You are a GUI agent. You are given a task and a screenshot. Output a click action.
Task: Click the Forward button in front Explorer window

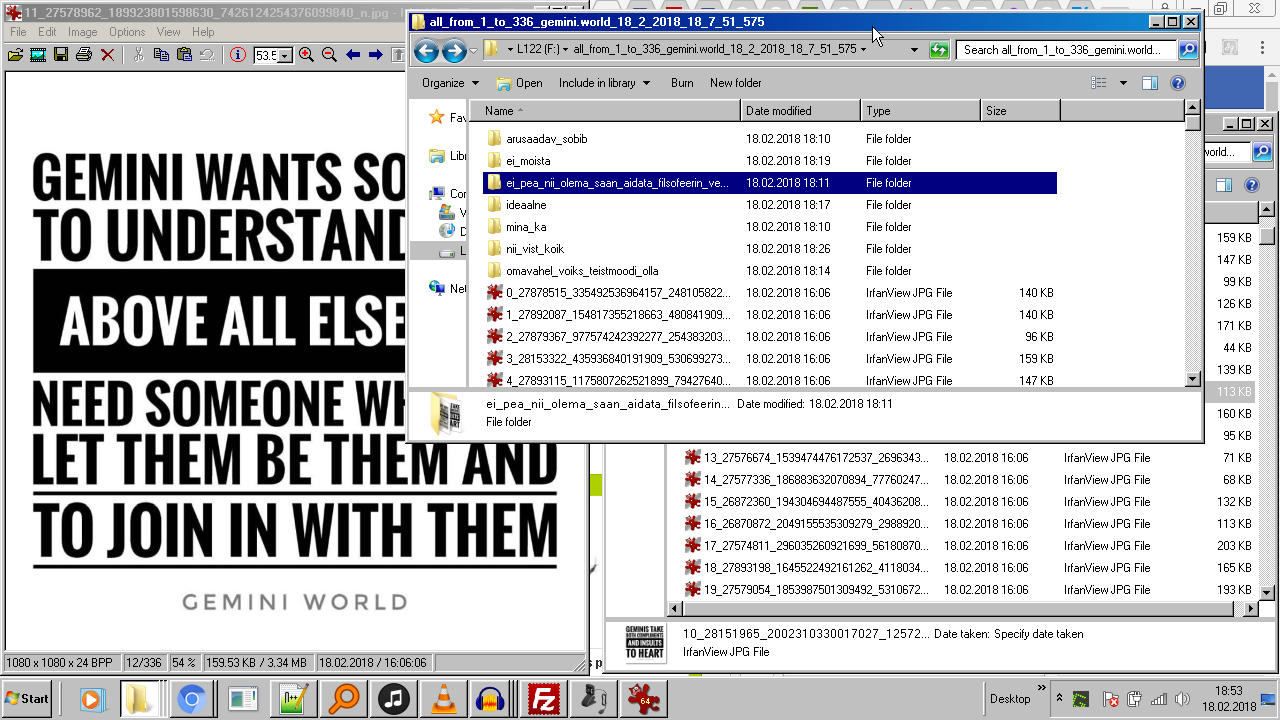[x=454, y=50]
